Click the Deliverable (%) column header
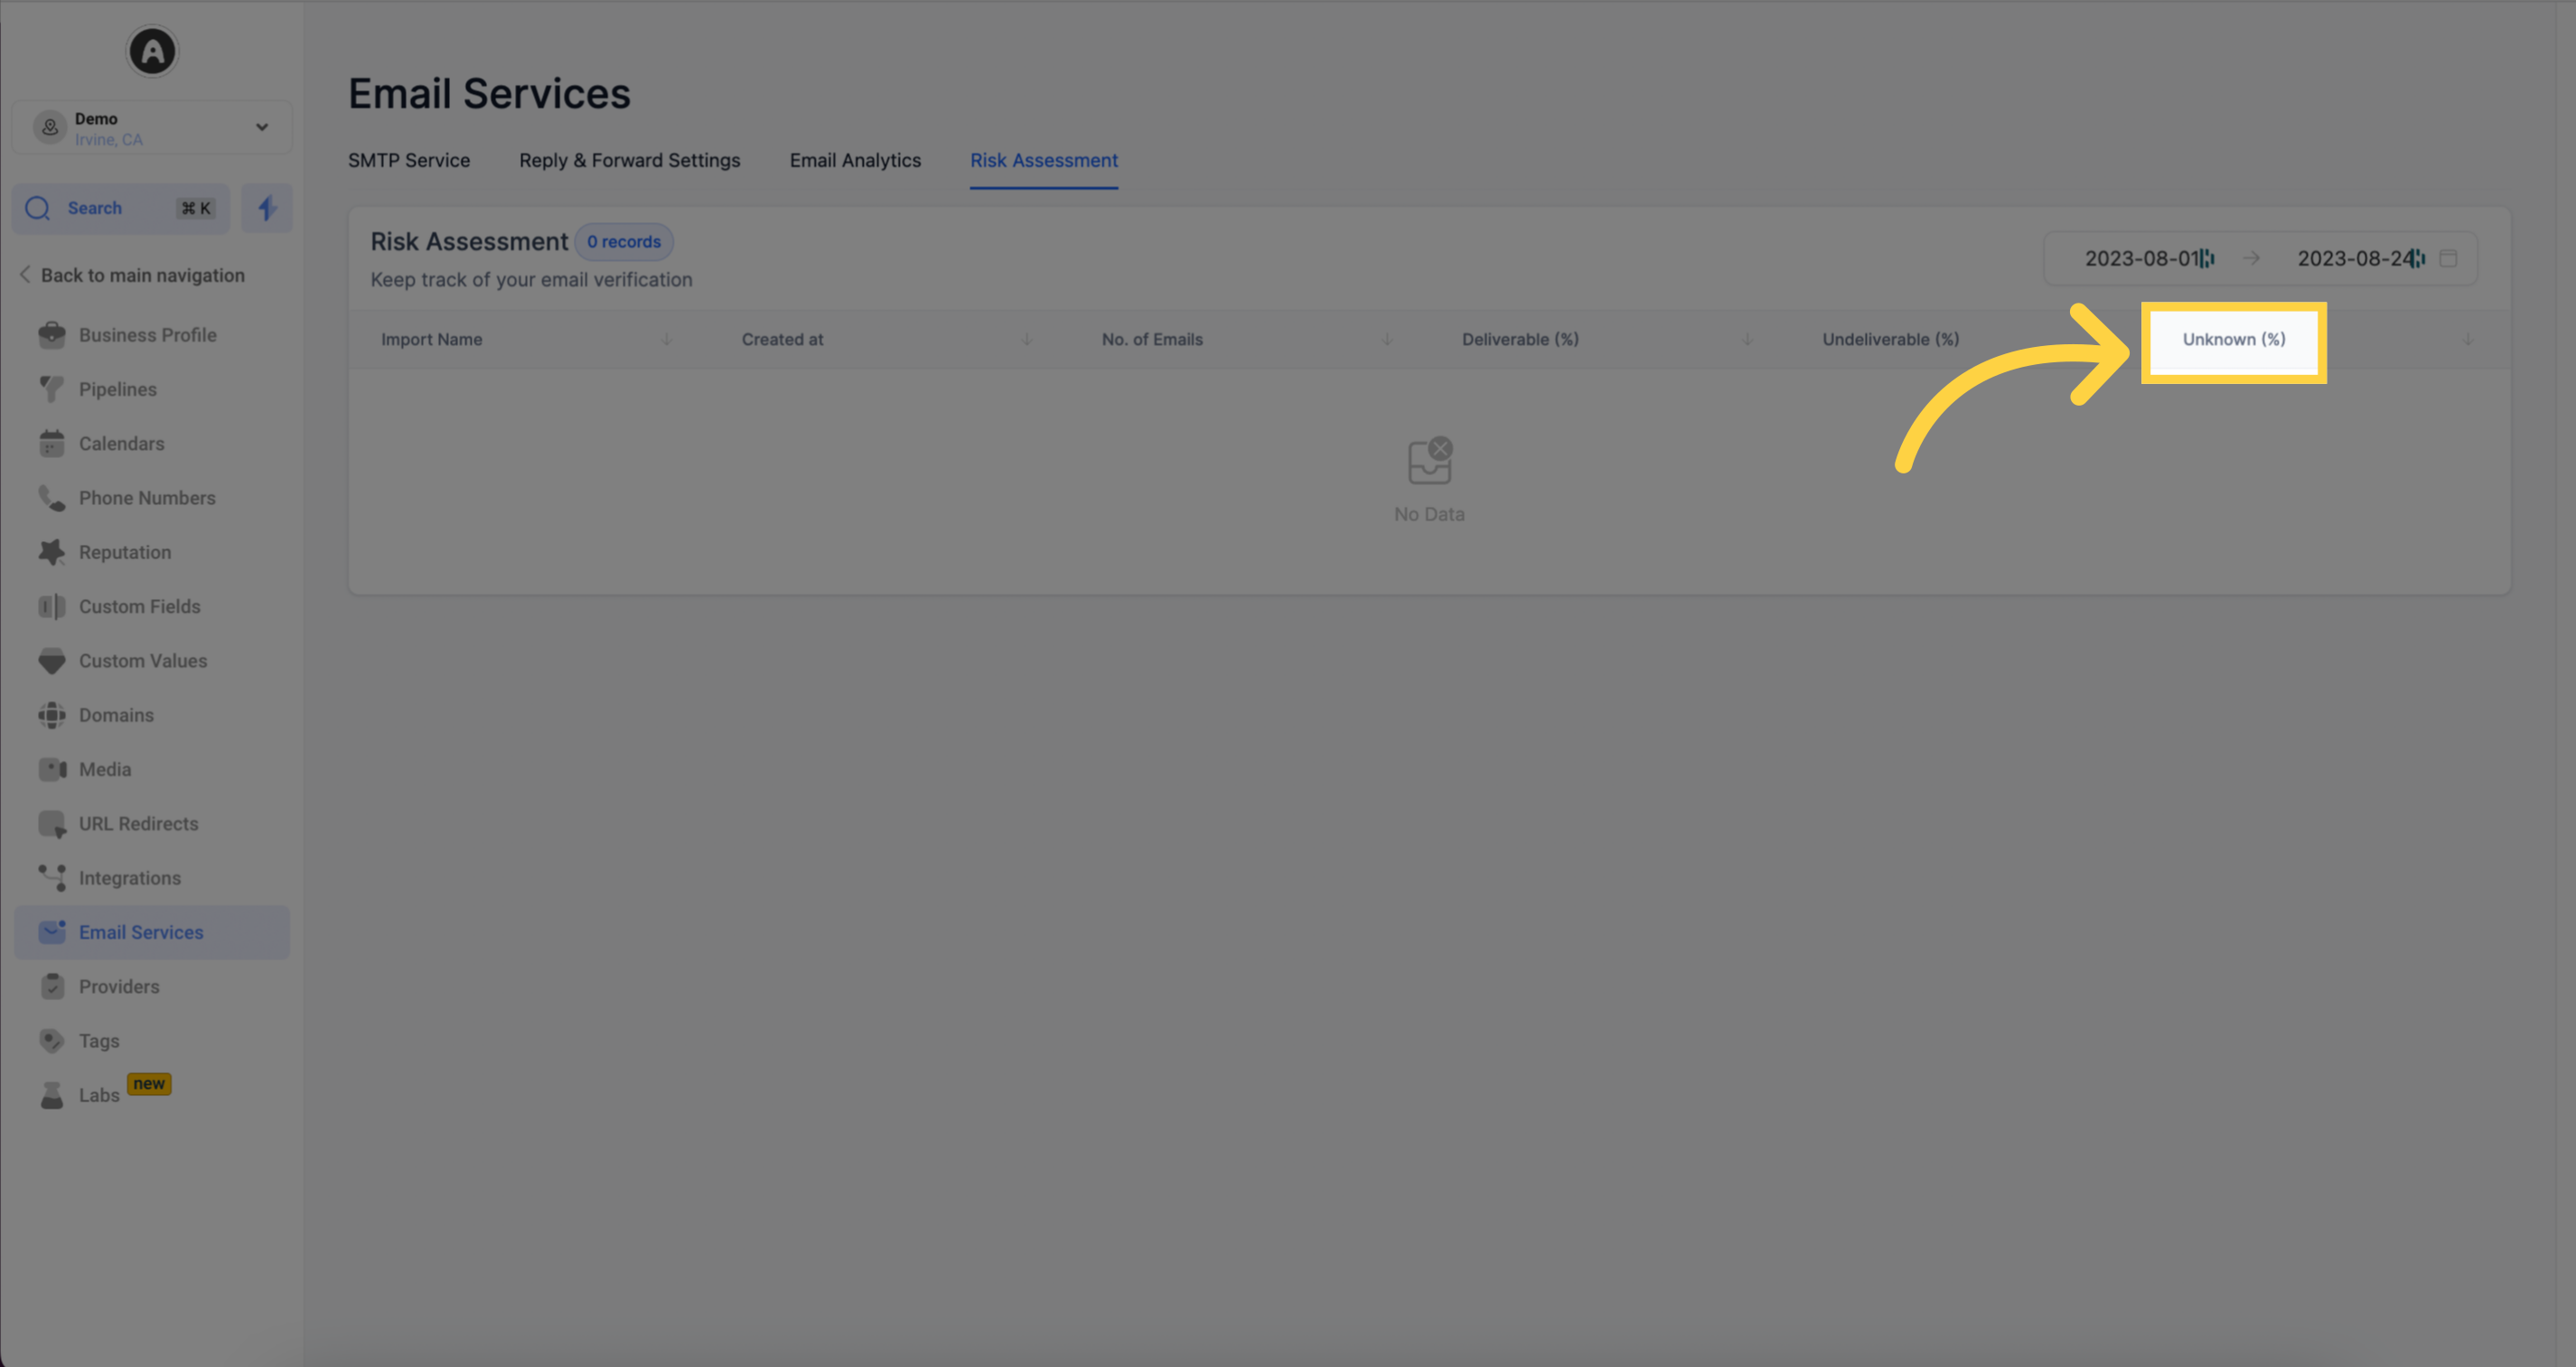2576x1367 pixels. click(1520, 340)
